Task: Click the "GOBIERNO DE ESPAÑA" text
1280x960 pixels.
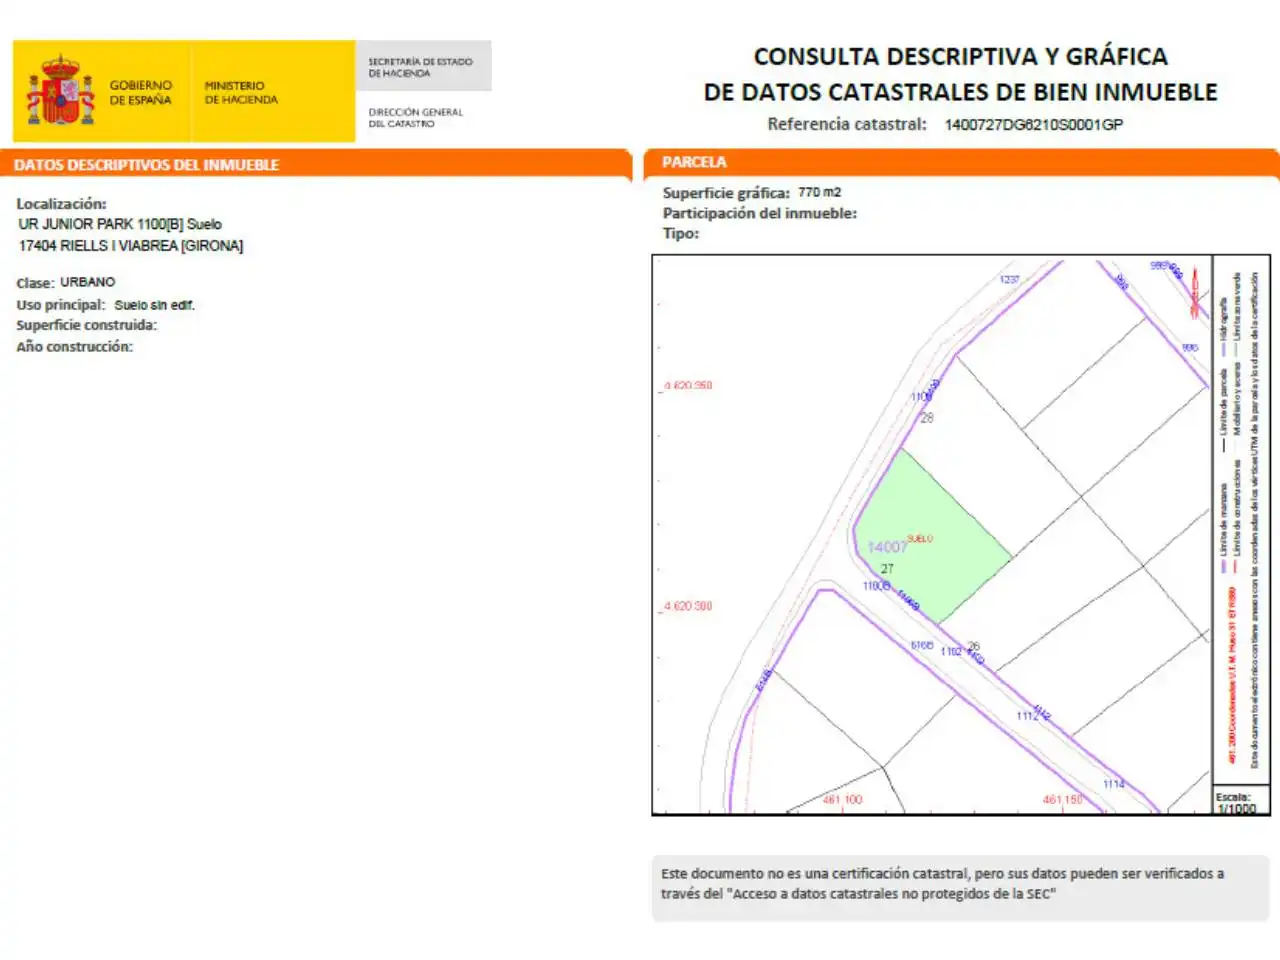Action: [x=141, y=93]
